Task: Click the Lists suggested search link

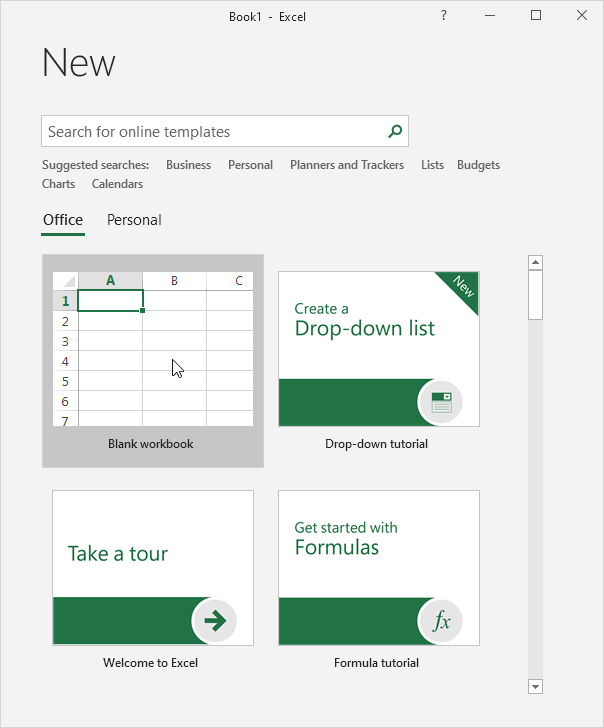Action: 432,165
